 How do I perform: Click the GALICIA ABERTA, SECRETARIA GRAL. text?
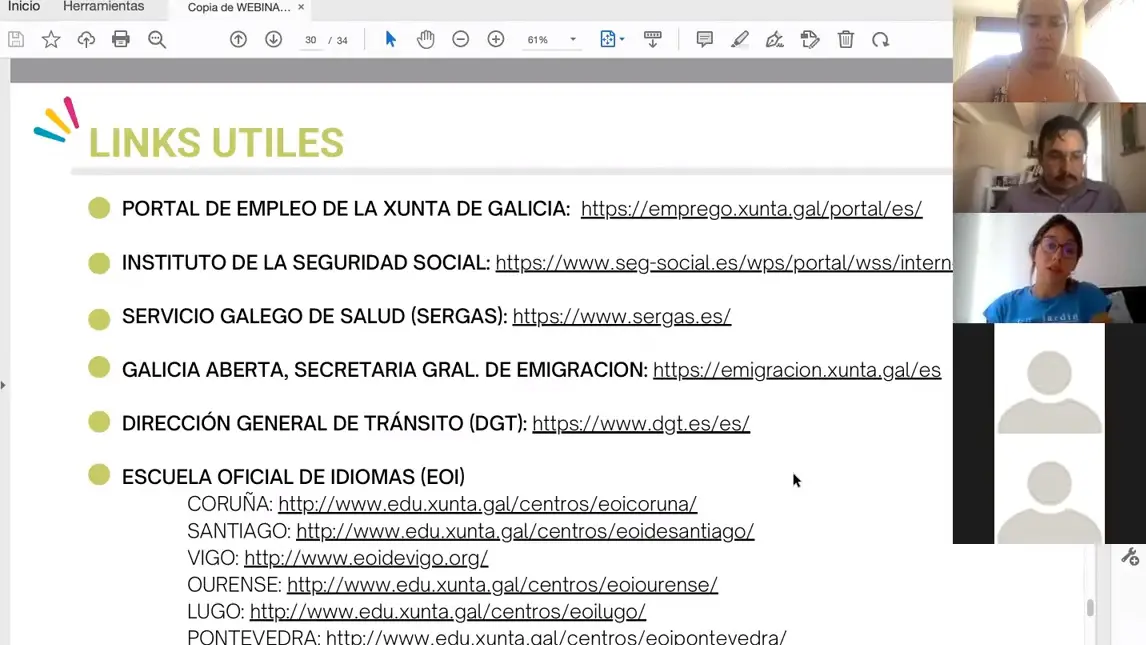384,370
